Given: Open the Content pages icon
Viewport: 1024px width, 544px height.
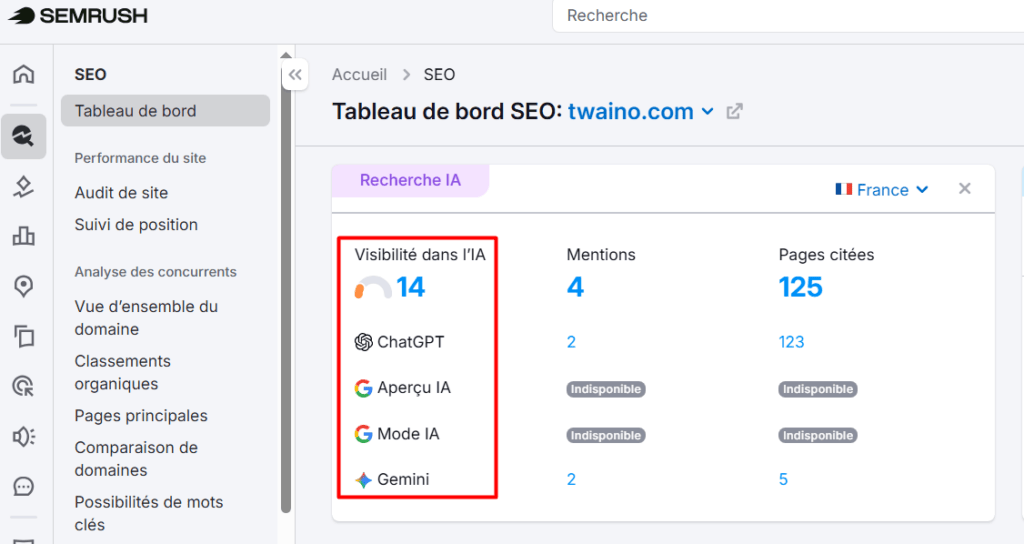Looking at the screenshot, I should click(24, 336).
